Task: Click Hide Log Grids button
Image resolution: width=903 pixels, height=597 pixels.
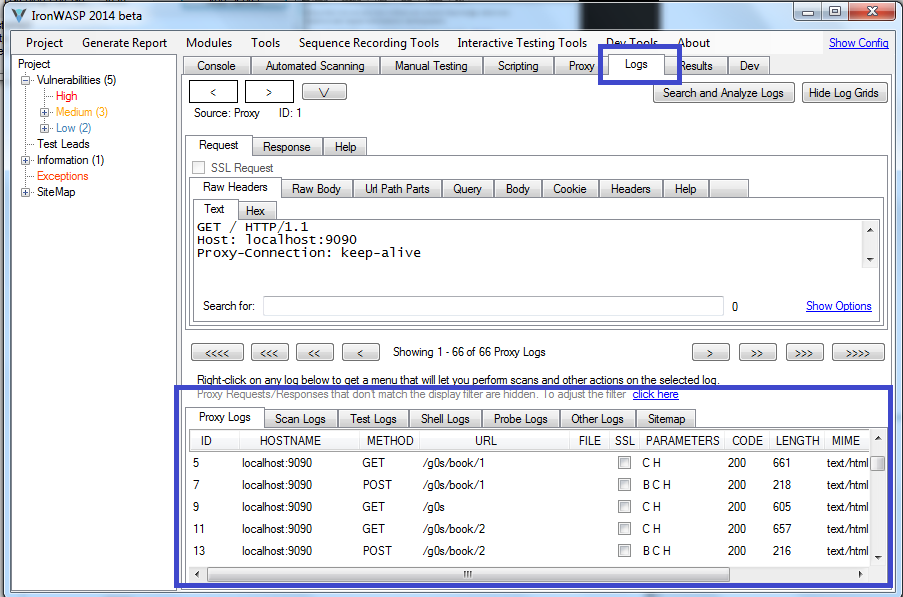Action: (844, 93)
